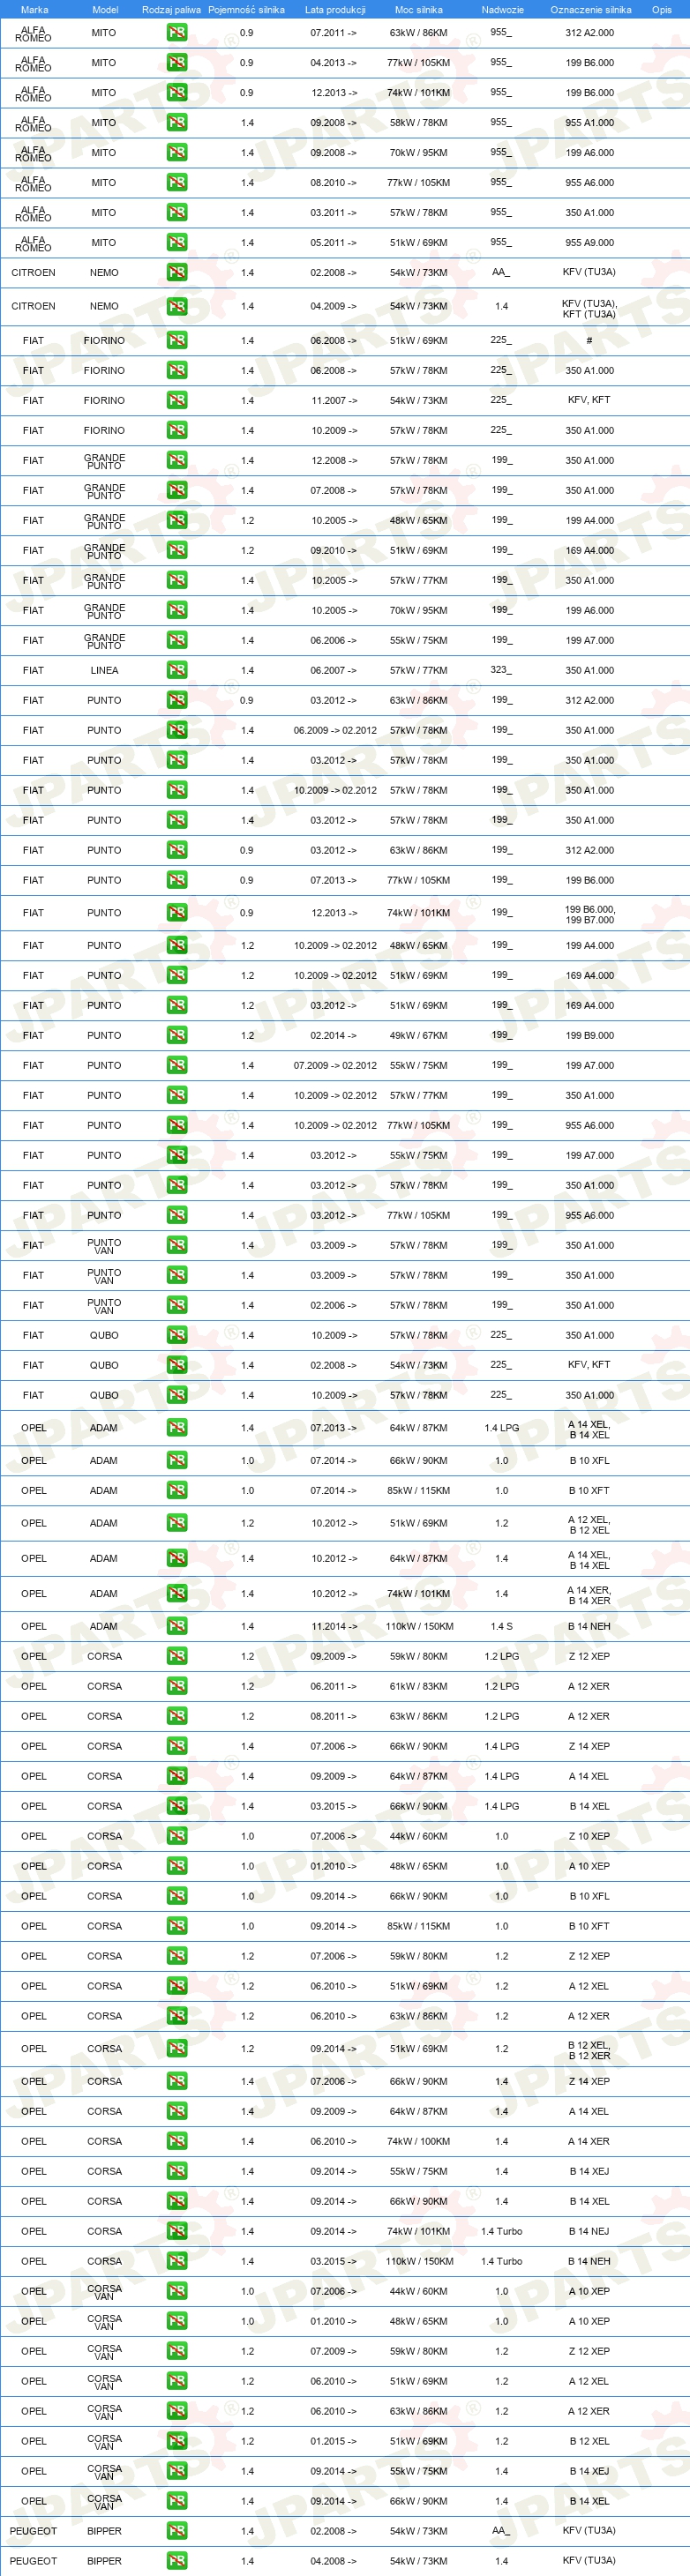Click the Rodzaj paliwa column header
This screenshot has width=690, height=2576.
(x=171, y=9)
